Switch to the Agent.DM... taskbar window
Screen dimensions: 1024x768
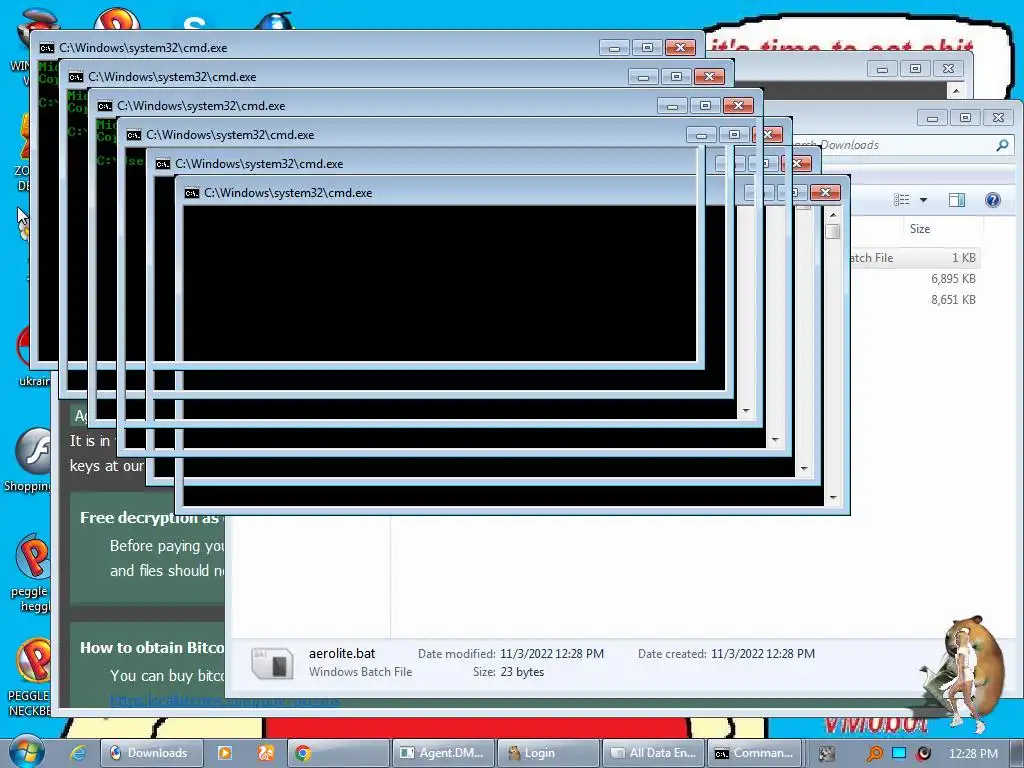443,753
